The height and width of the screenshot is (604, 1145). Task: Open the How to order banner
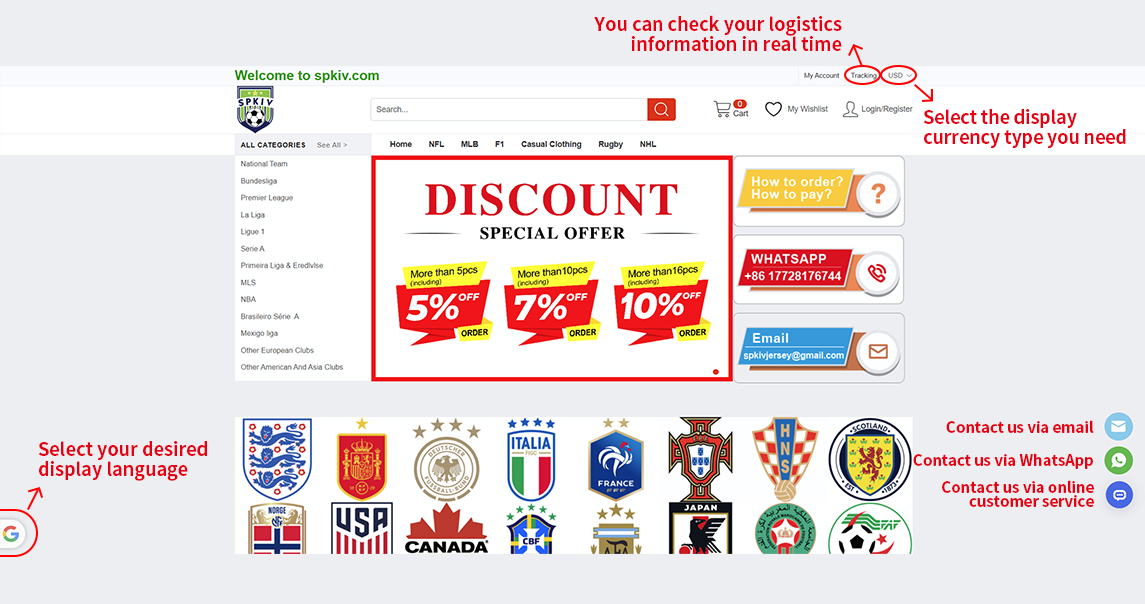click(x=819, y=191)
